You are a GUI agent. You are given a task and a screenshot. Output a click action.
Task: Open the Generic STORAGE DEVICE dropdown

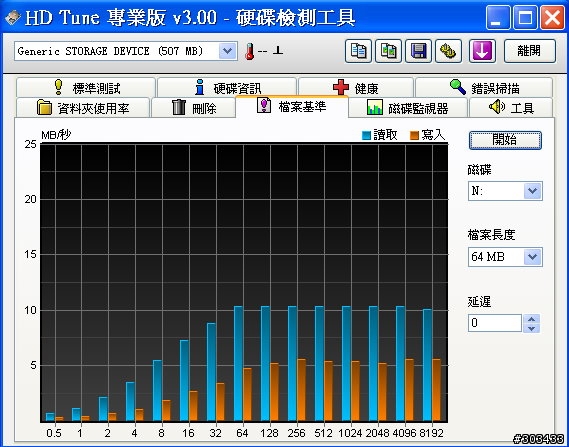point(228,51)
